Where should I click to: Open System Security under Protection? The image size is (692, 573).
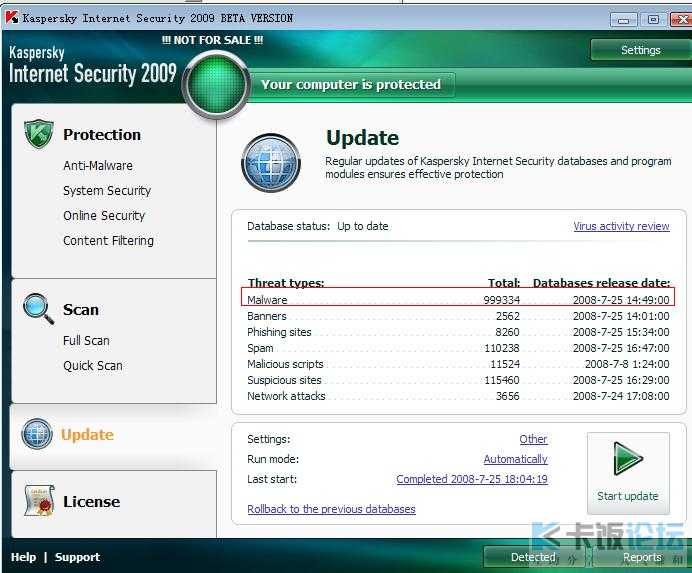(107, 191)
